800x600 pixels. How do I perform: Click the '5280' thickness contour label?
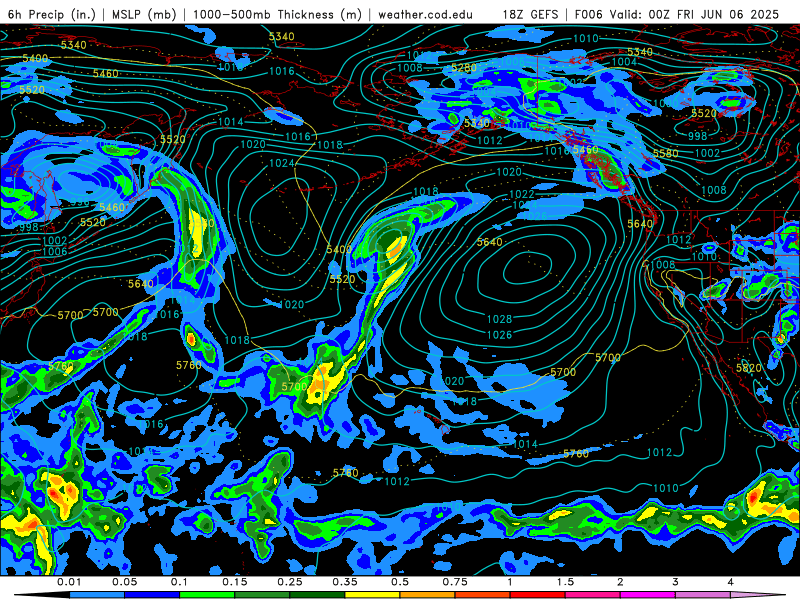[464, 68]
